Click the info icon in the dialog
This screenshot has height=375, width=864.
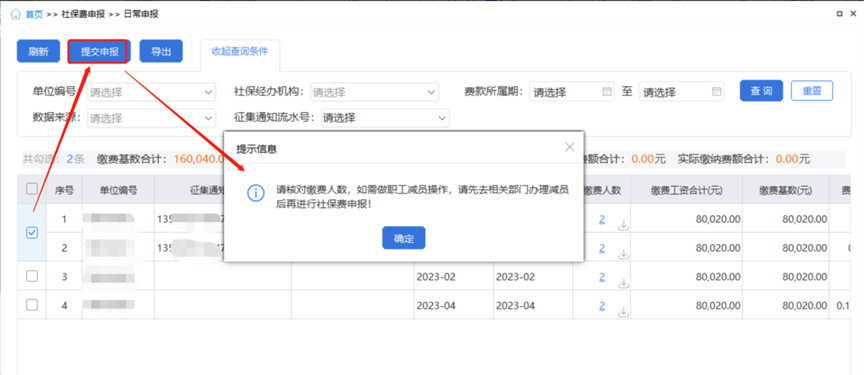point(256,193)
